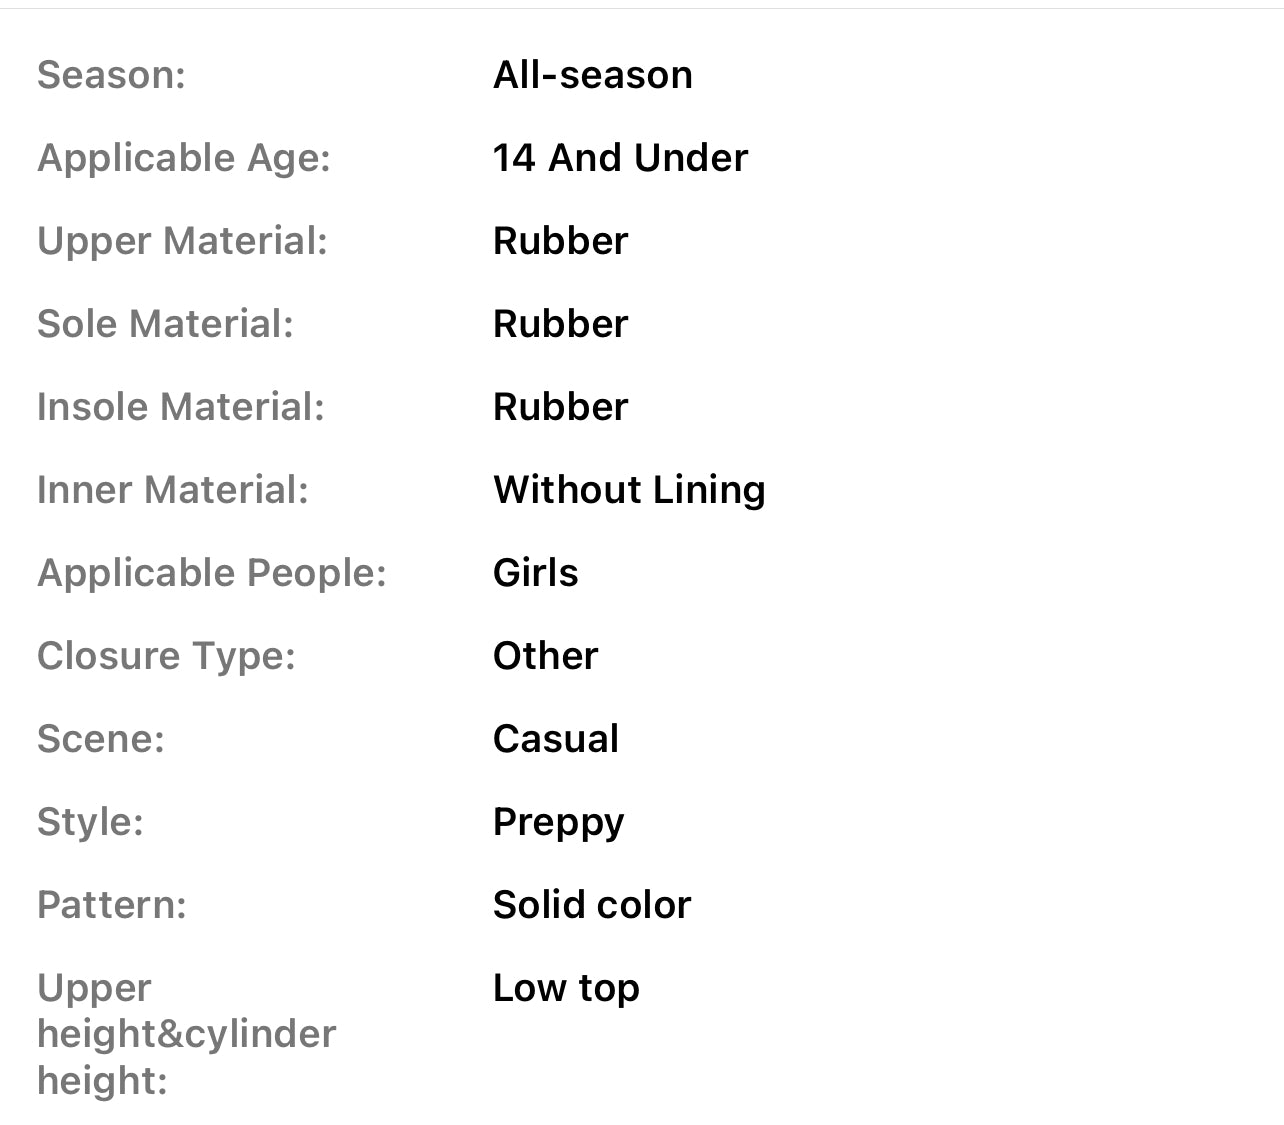
Task: Select the Insole Material label
Action: (181, 407)
